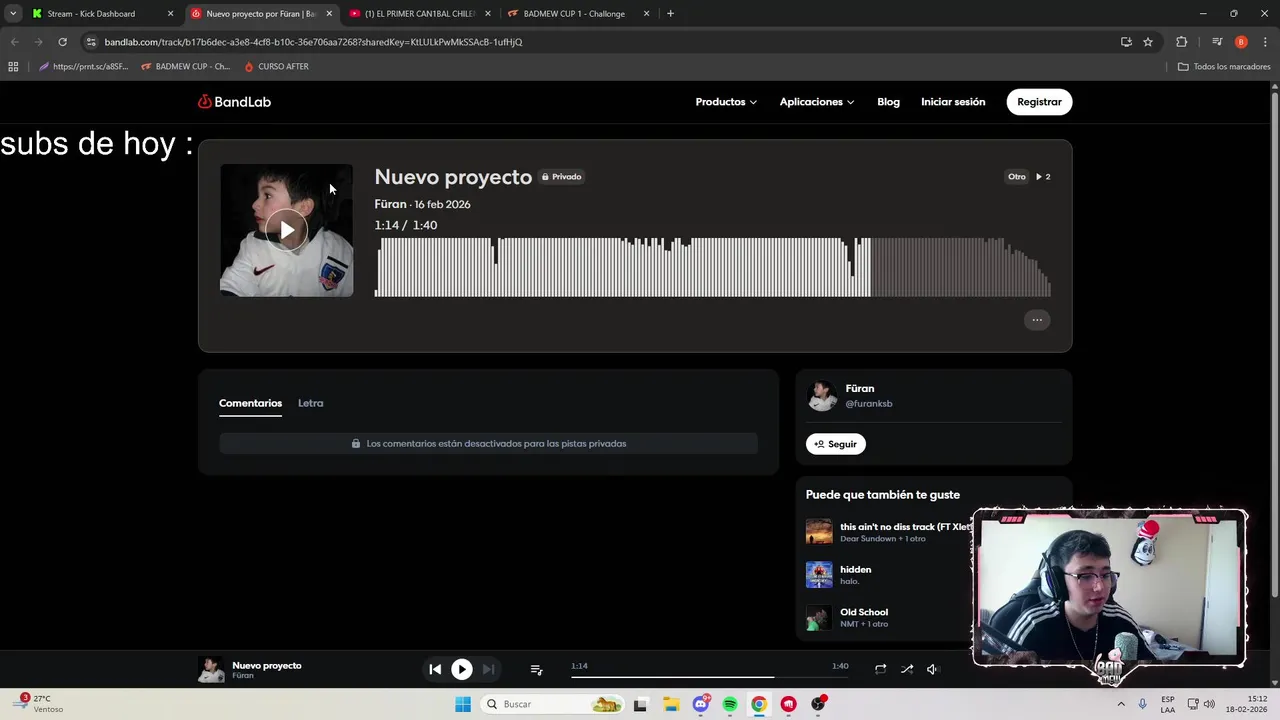Seek on the bottom player progress bar
This screenshot has height=720, width=1280.
pos(709,677)
